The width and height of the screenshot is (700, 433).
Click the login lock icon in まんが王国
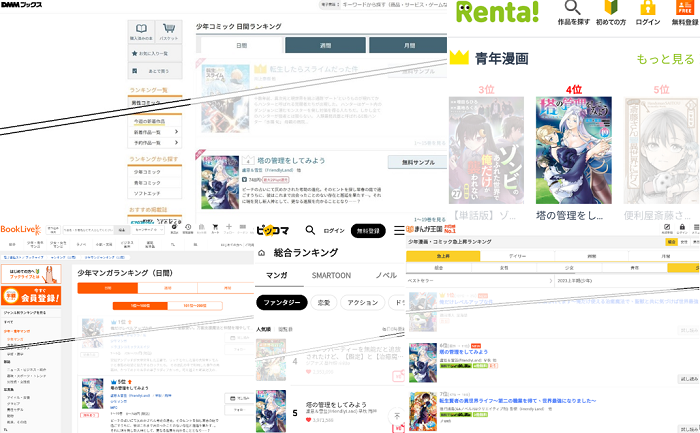[682, 229]
